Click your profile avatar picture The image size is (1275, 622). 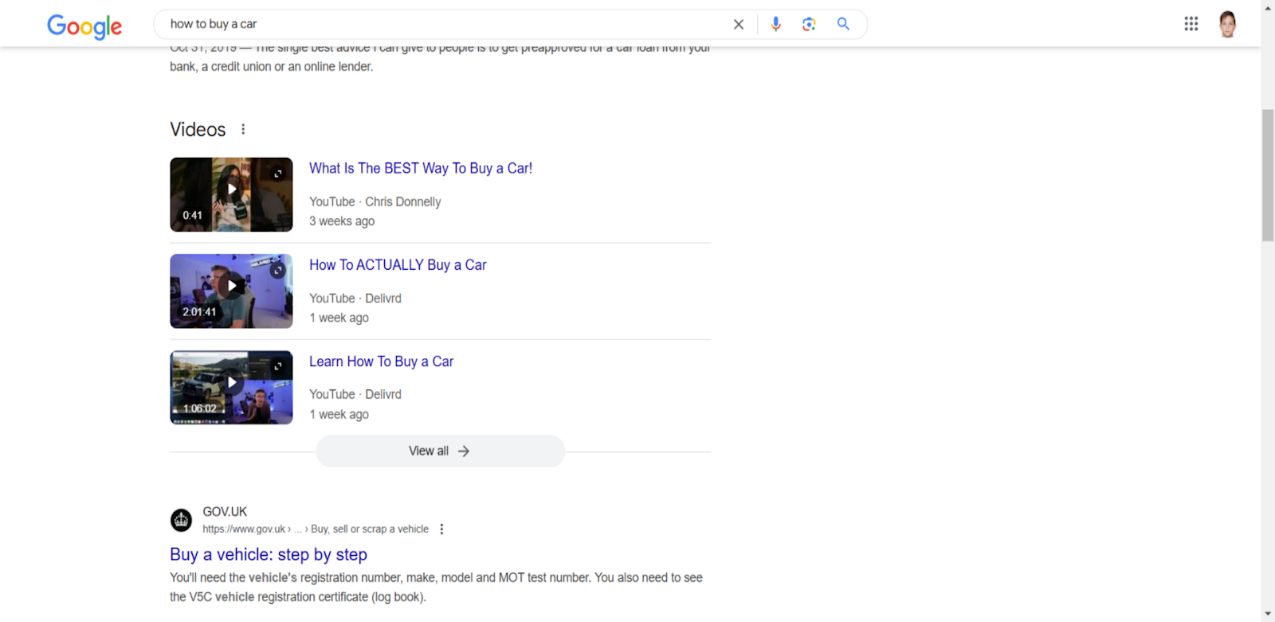[1227, 23]
